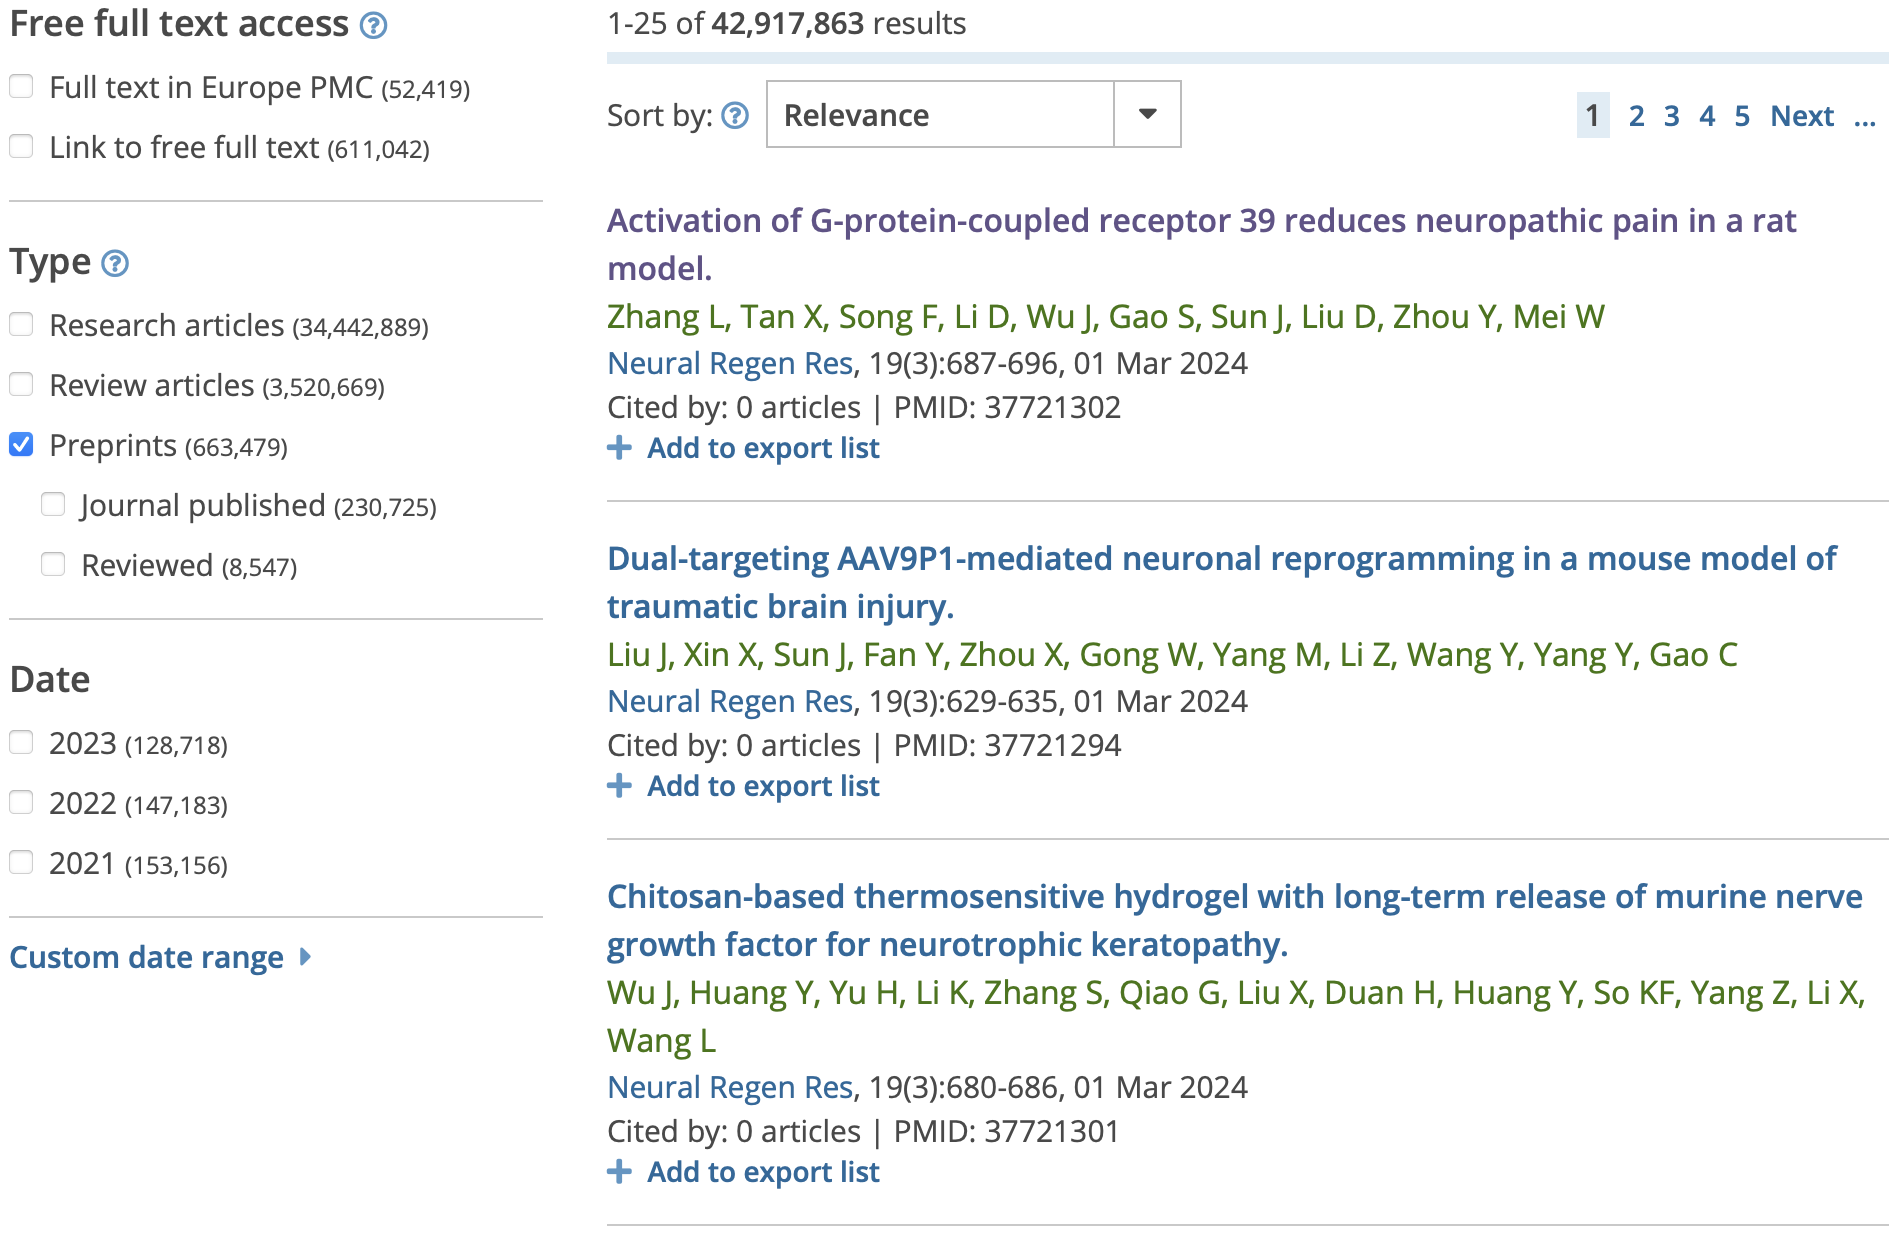Viewport: 1902px width, 1240px height.
Task: Click help icon beside Free full text access
Action: 373,26
